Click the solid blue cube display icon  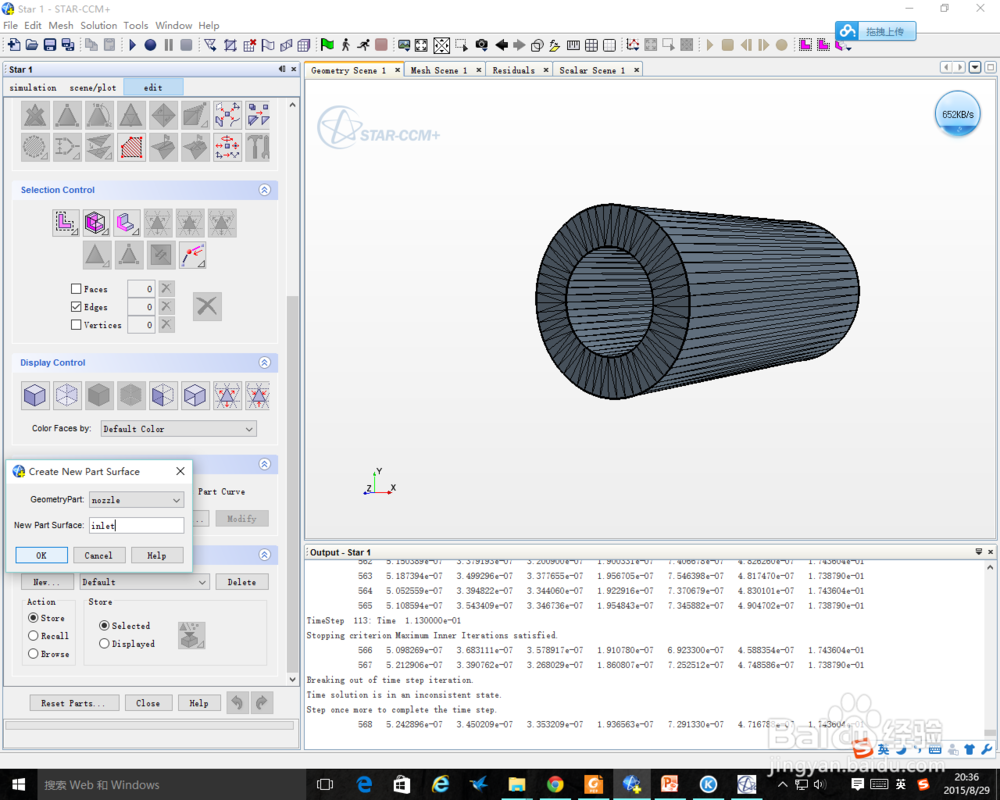click(34, 396)
